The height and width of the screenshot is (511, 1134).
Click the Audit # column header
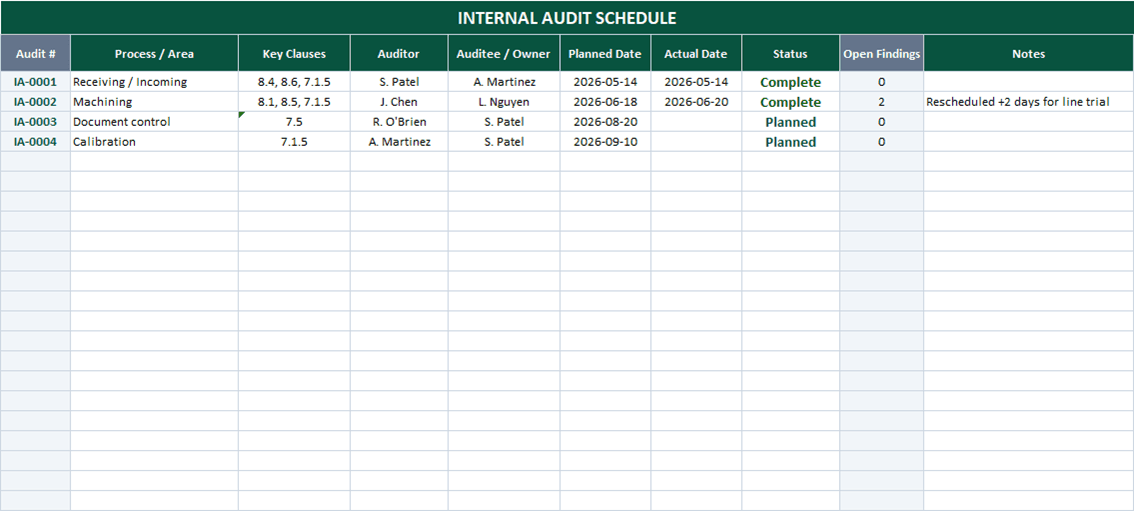[x=35, y=53]
